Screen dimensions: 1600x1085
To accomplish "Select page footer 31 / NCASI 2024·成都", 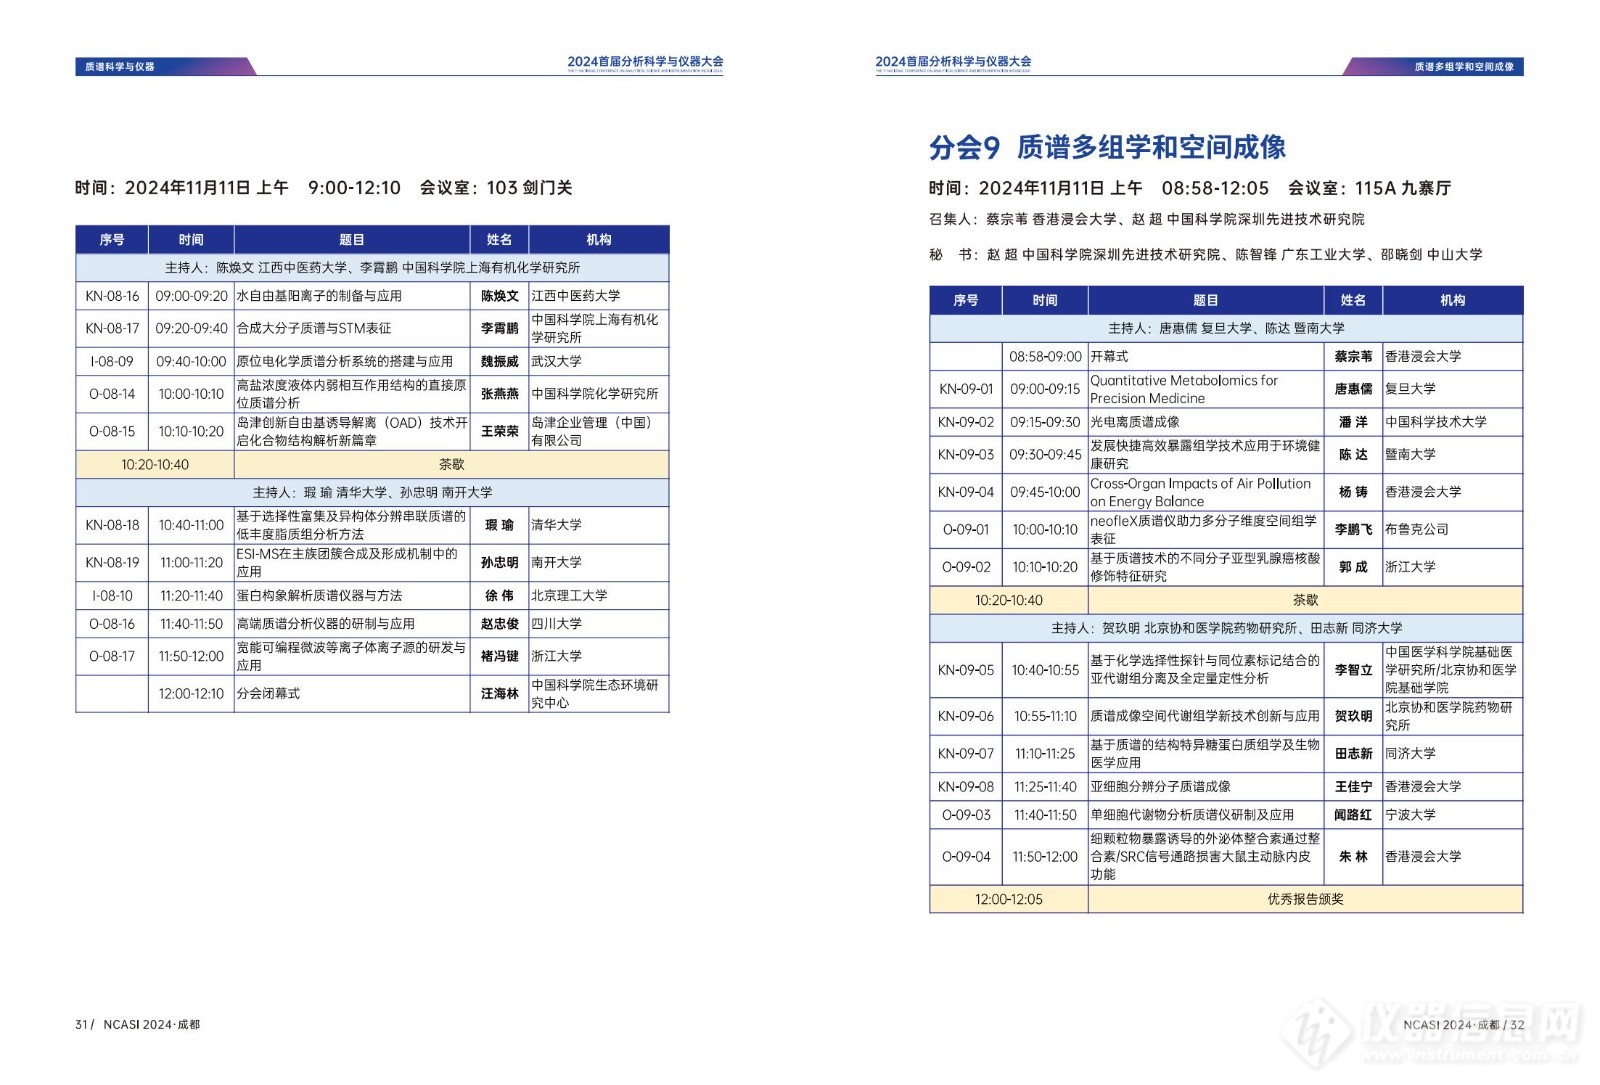I will (137, 1025).
